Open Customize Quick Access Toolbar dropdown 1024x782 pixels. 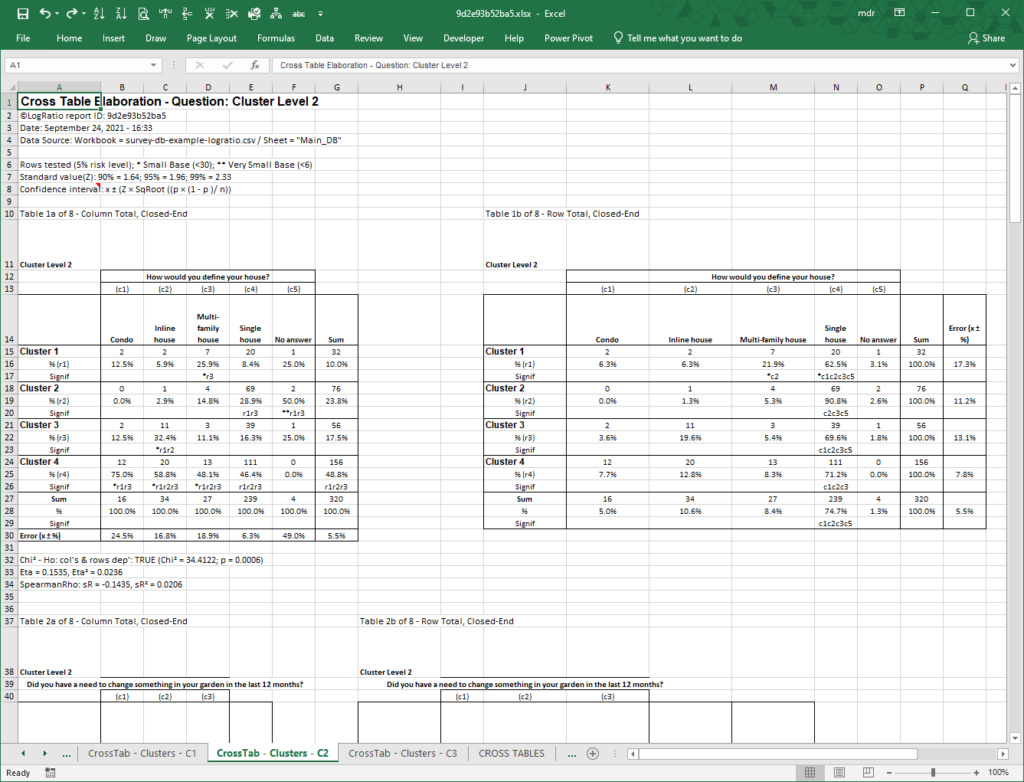320,13
